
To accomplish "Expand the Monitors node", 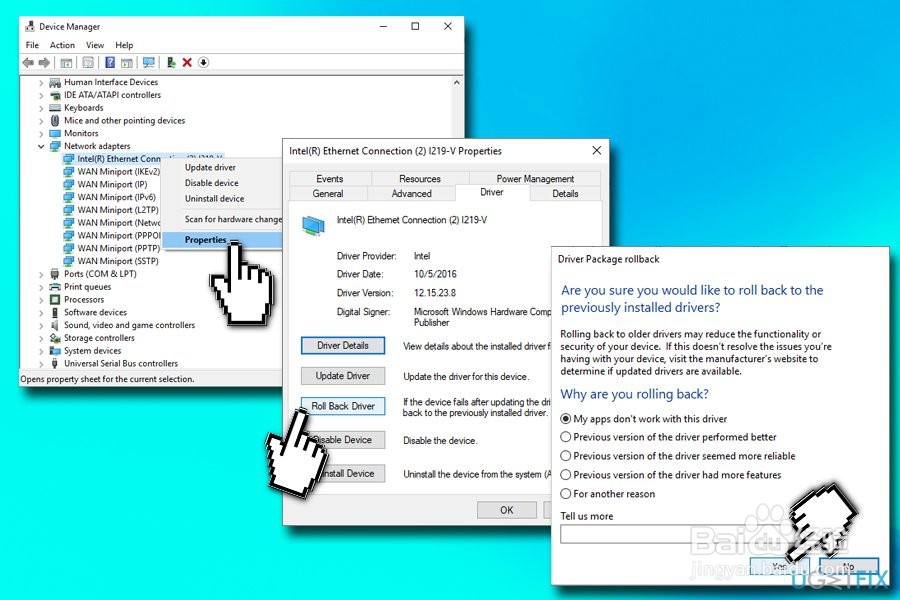I will coord(41,133).
